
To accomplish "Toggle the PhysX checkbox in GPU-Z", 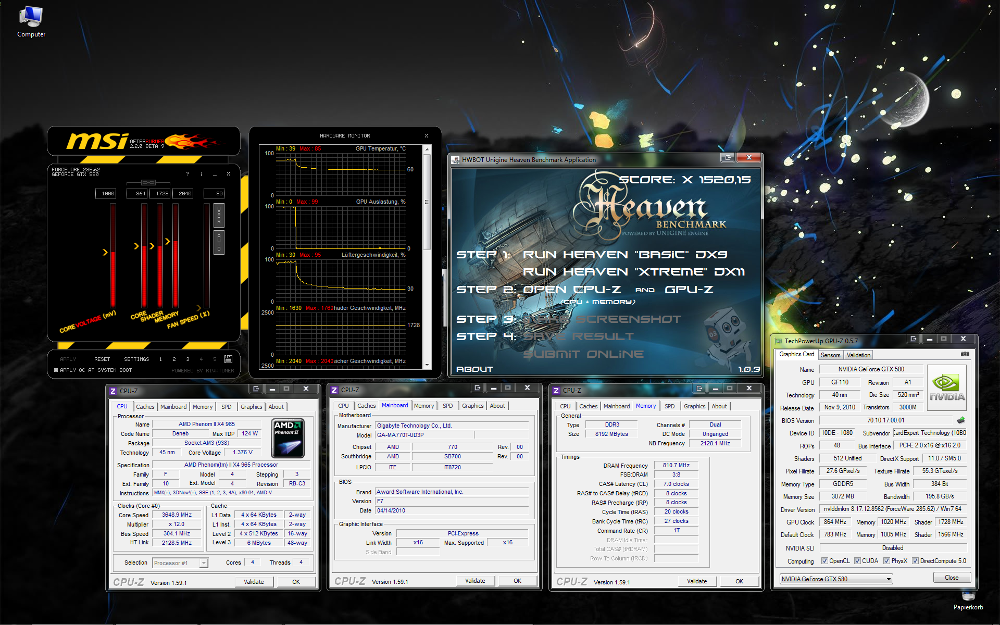I will tap(886, 561).
